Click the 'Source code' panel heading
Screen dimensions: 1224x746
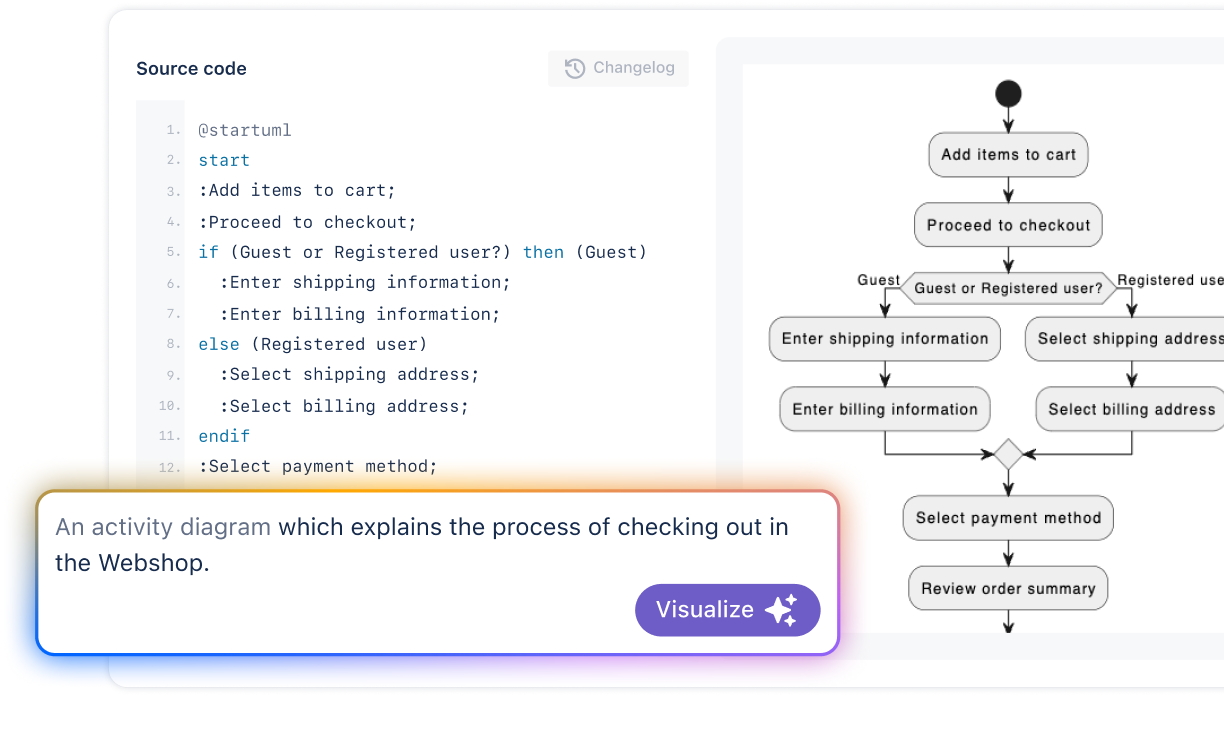coord(191,69)
